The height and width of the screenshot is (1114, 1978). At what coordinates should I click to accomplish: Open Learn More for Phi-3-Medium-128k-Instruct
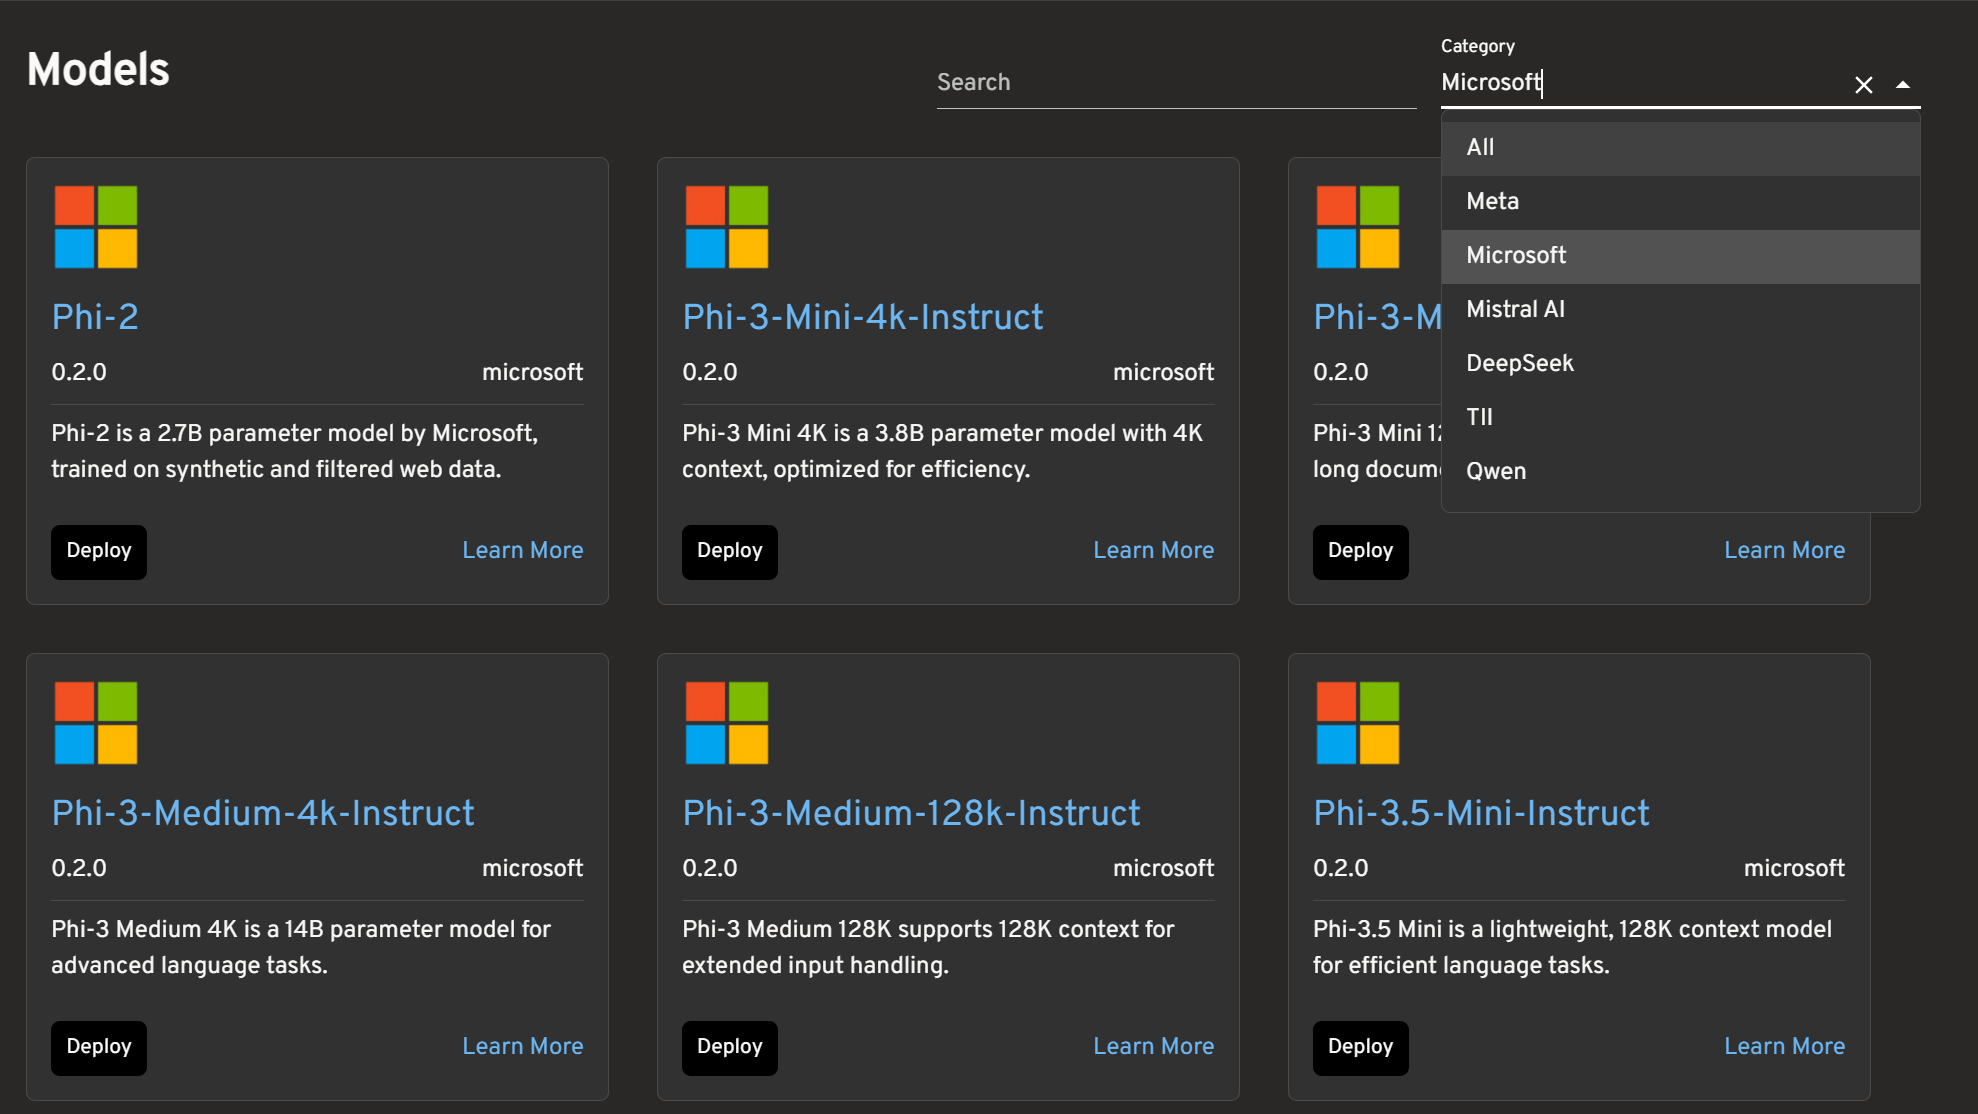[1154, 1047]
